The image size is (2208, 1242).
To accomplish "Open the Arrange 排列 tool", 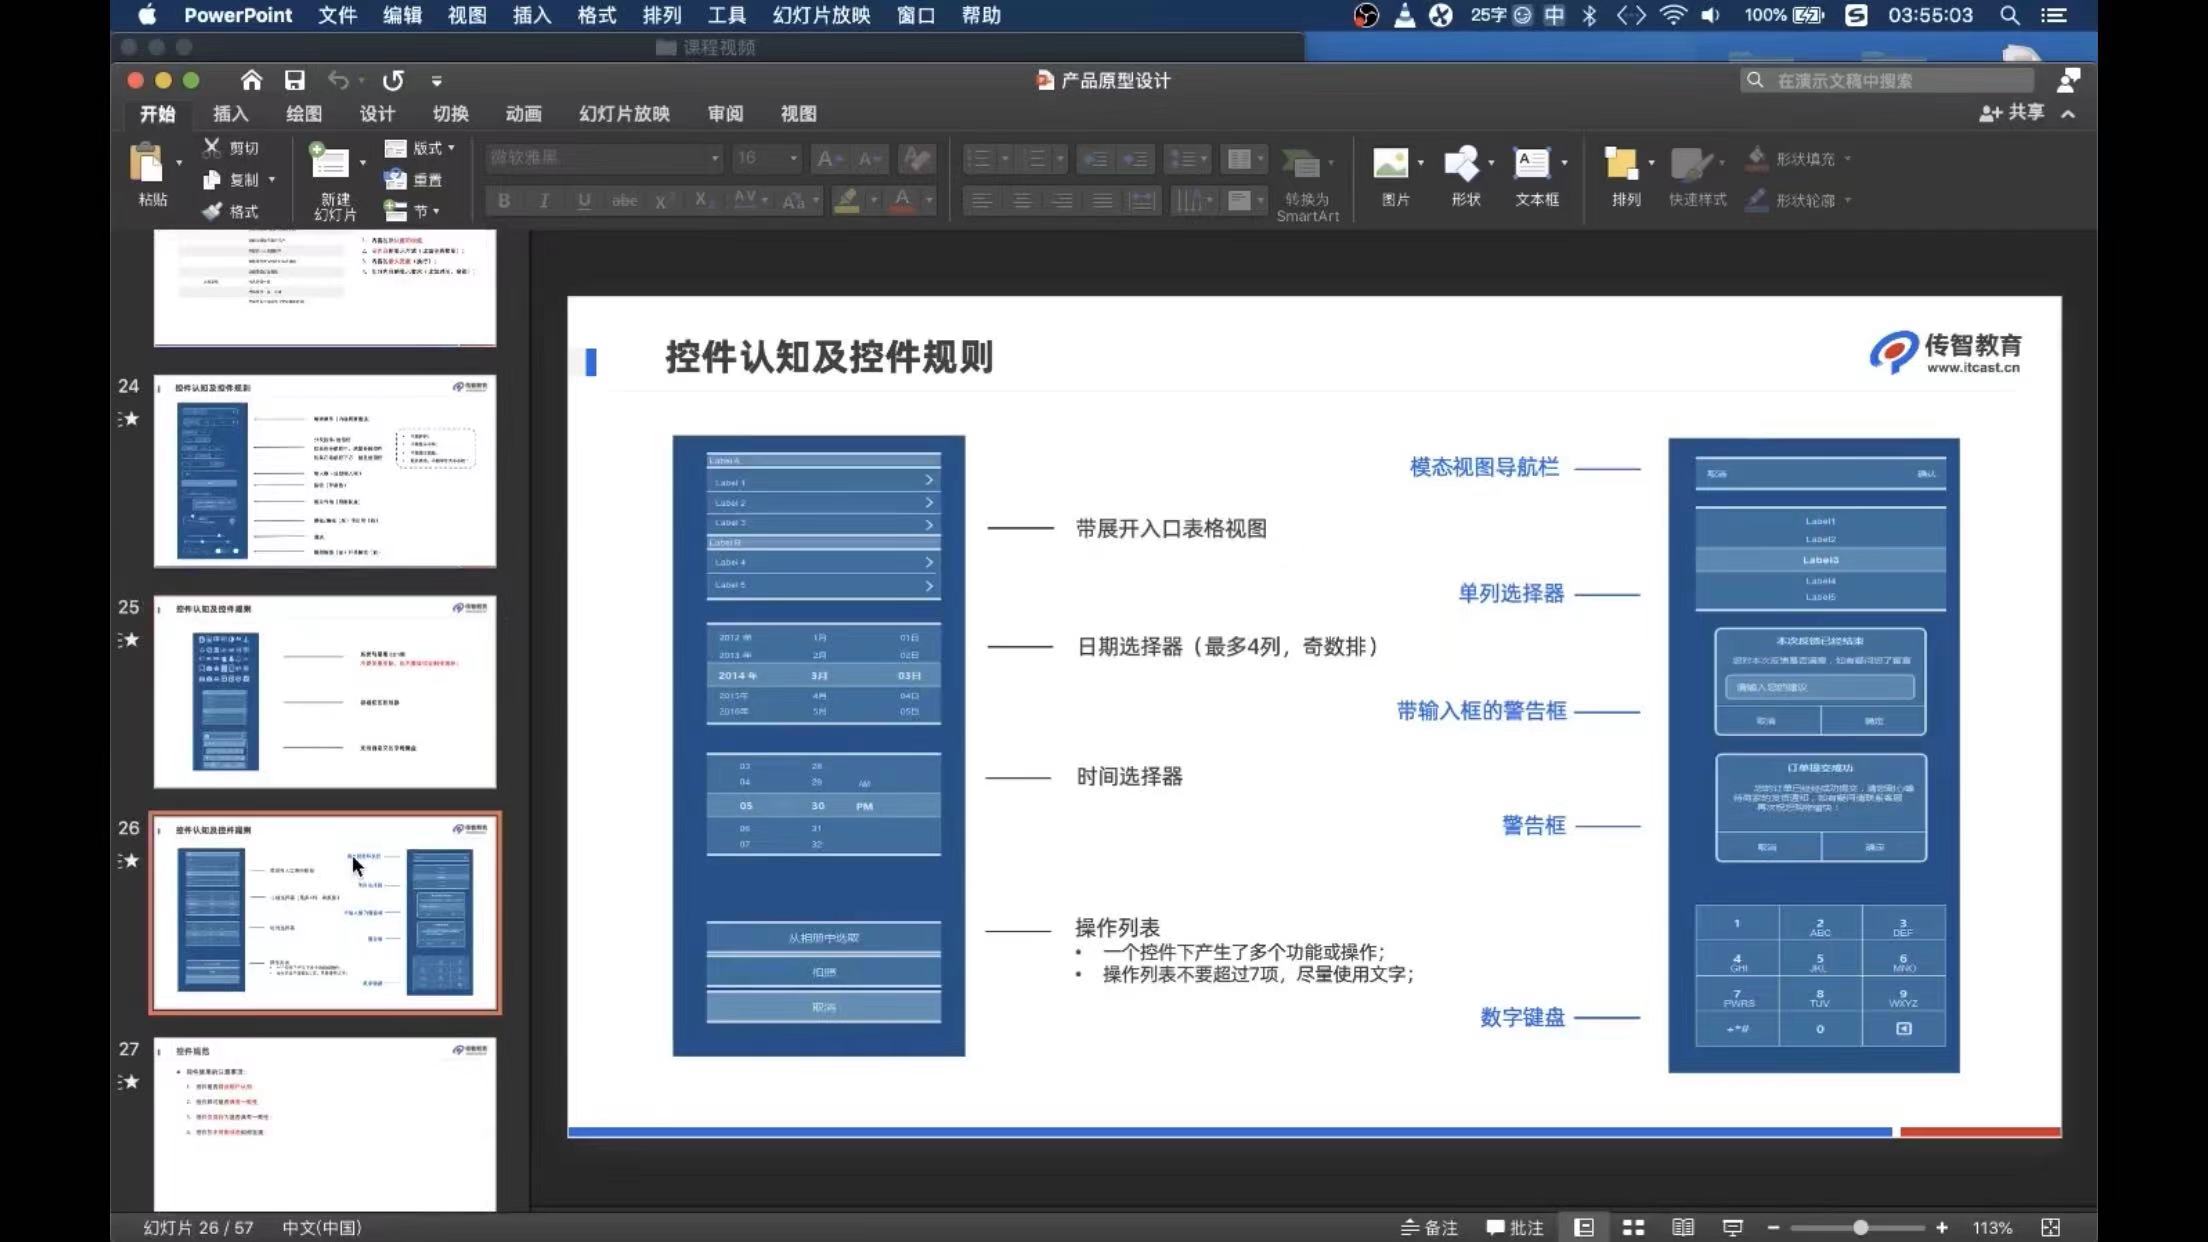I will click(x=1621, y=164).
